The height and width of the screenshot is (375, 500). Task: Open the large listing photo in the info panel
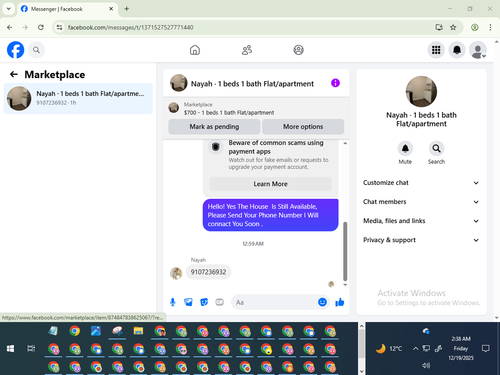pos(421,92)
